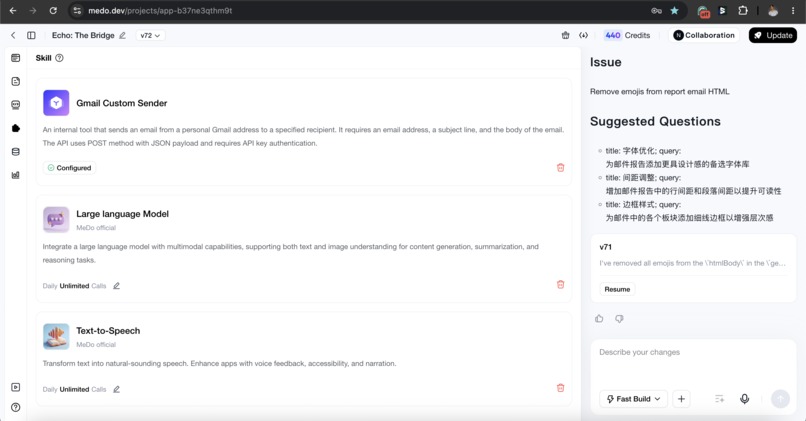
Task: Click the browser address bar URL
Action: (x=160, y=10)
